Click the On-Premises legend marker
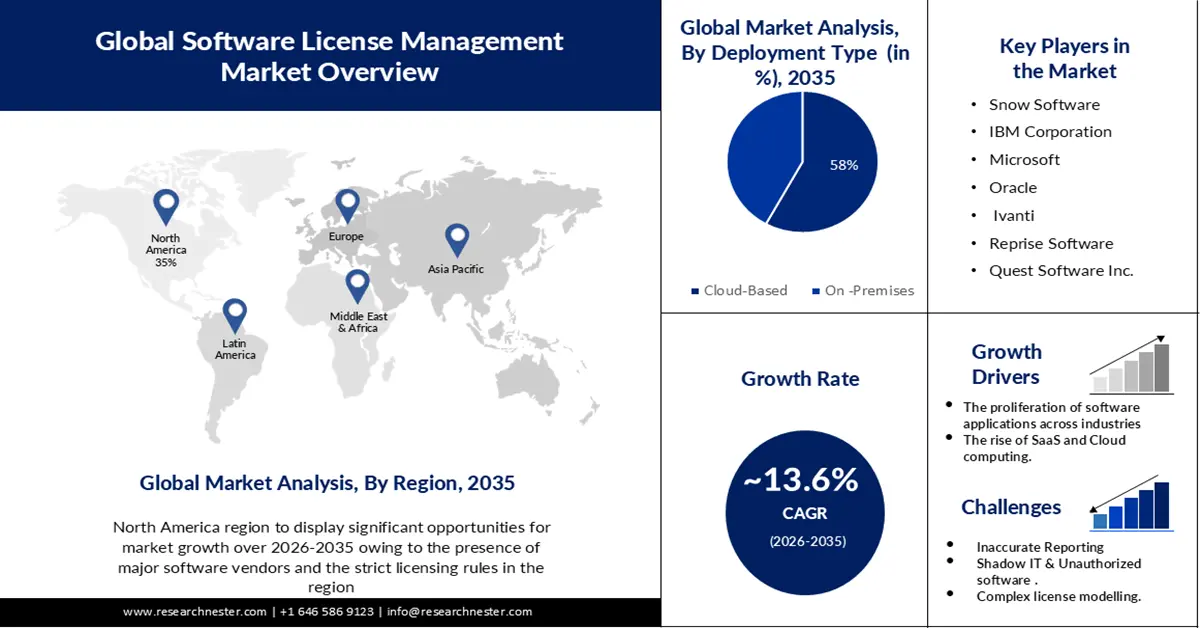 (x=815, y=291)
